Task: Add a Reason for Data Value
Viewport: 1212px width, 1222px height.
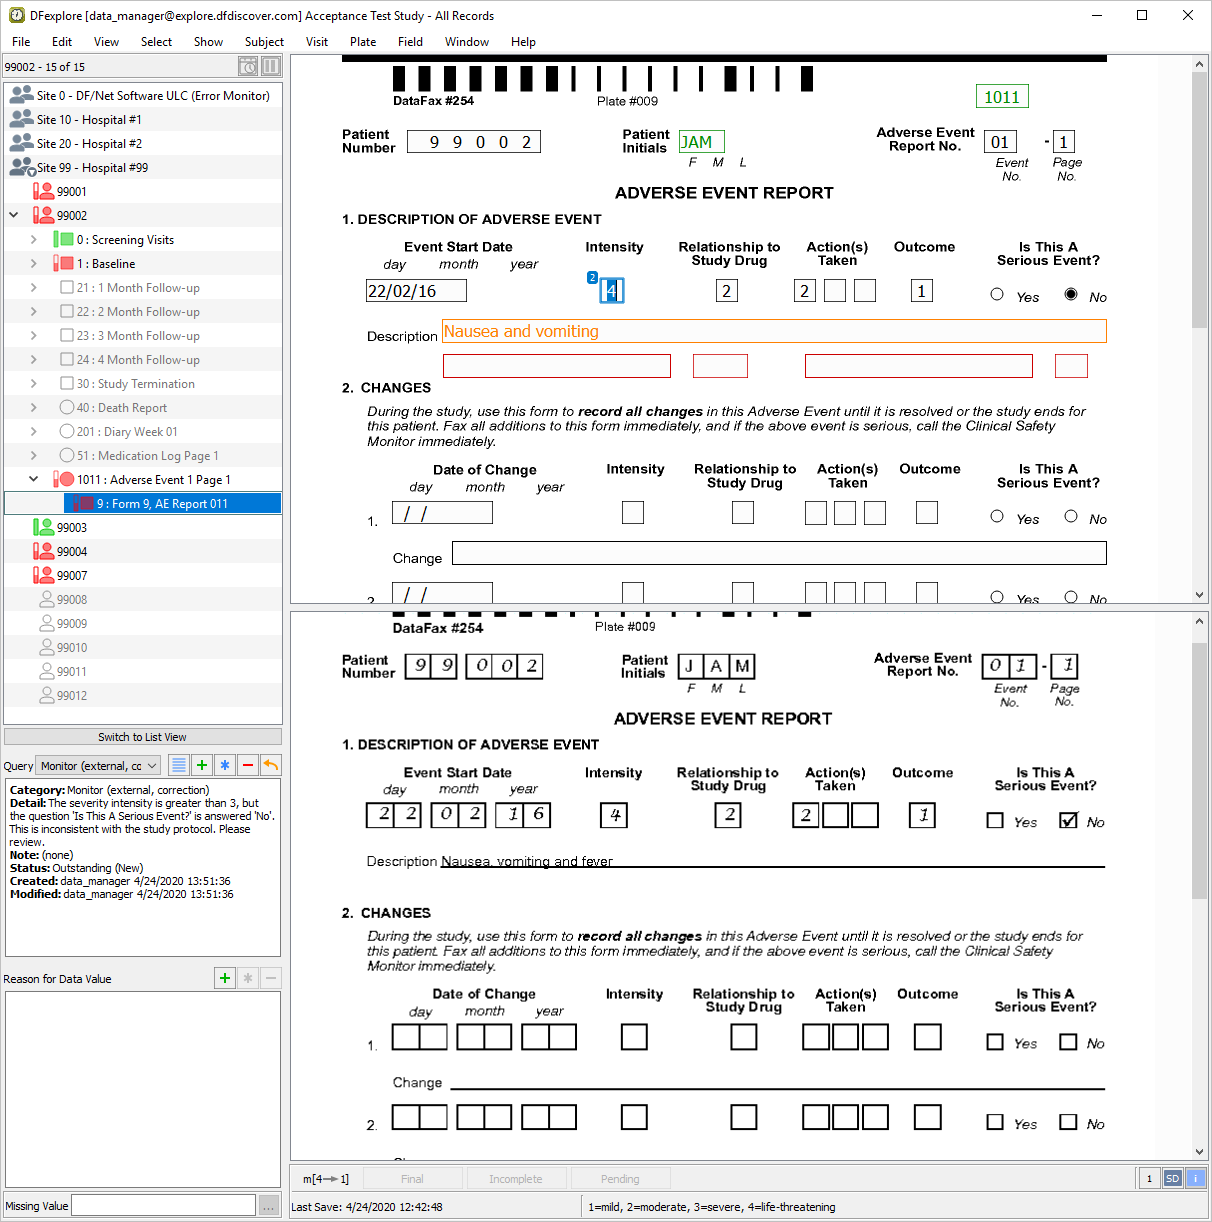Action: (x=225, y=978)
